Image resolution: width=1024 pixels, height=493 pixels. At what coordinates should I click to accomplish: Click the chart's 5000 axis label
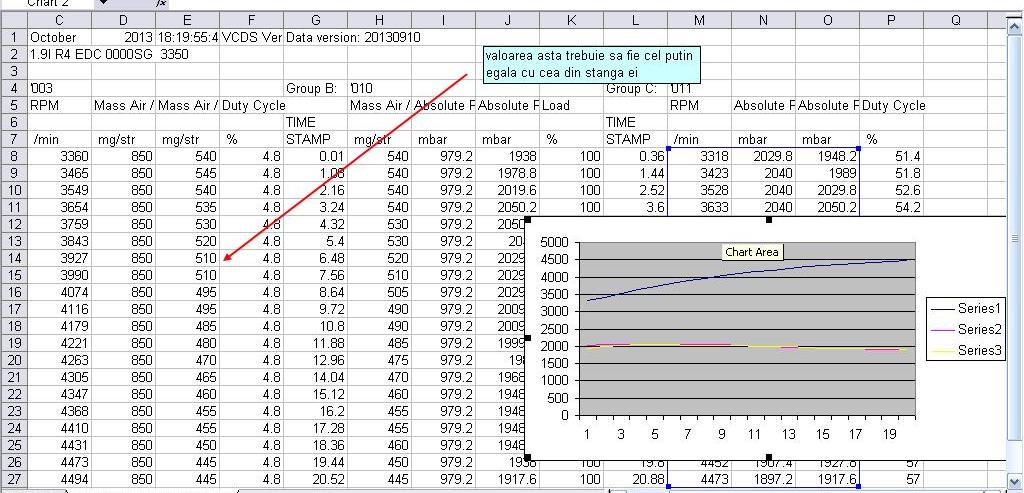pyautogui.click(x=555, y=243)
